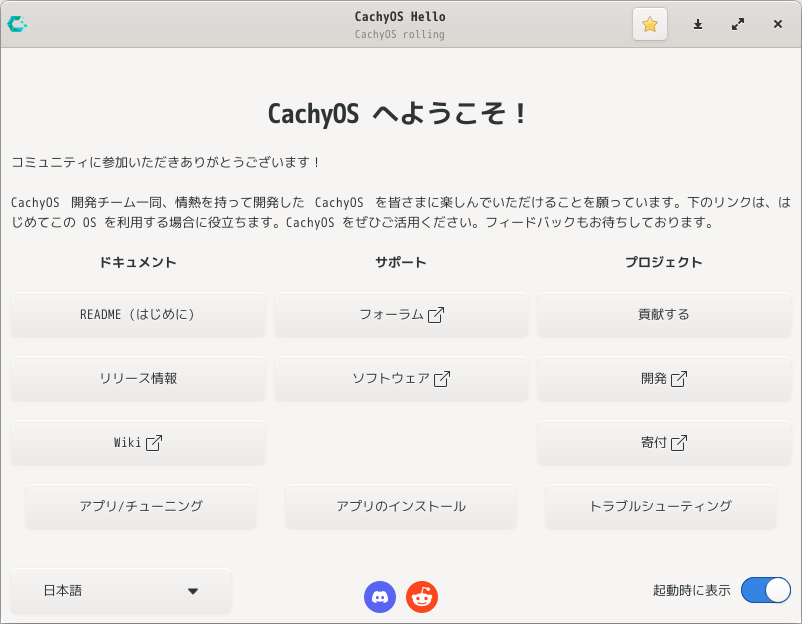
Task: Open the Wiki external link button
Action: pyautogui.click(x=138, y=442)
